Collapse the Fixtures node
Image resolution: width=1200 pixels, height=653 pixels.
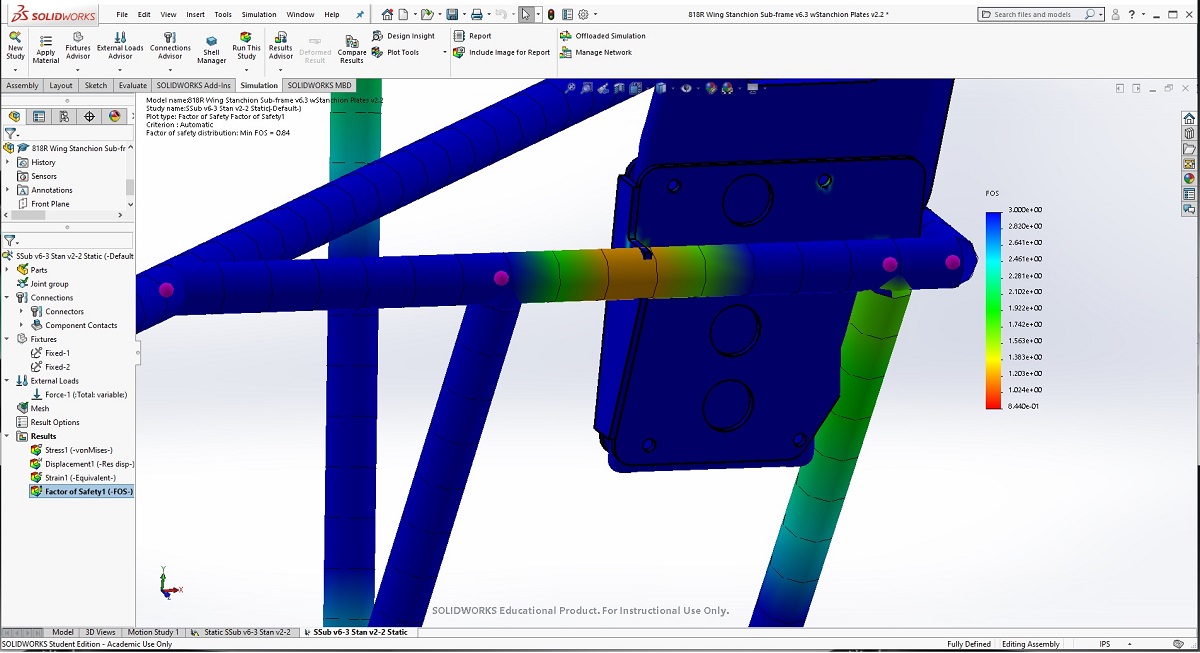(x=8, y=339)
